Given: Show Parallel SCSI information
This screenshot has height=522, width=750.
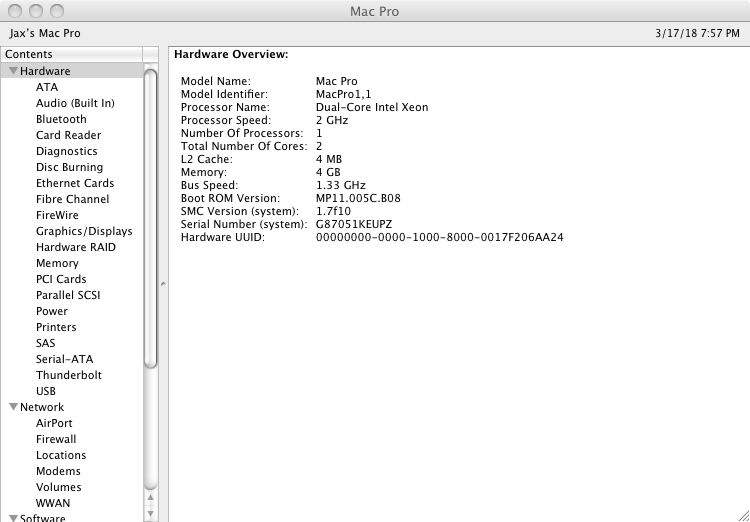Looking at the screenshot, I should tap(68, 295).
